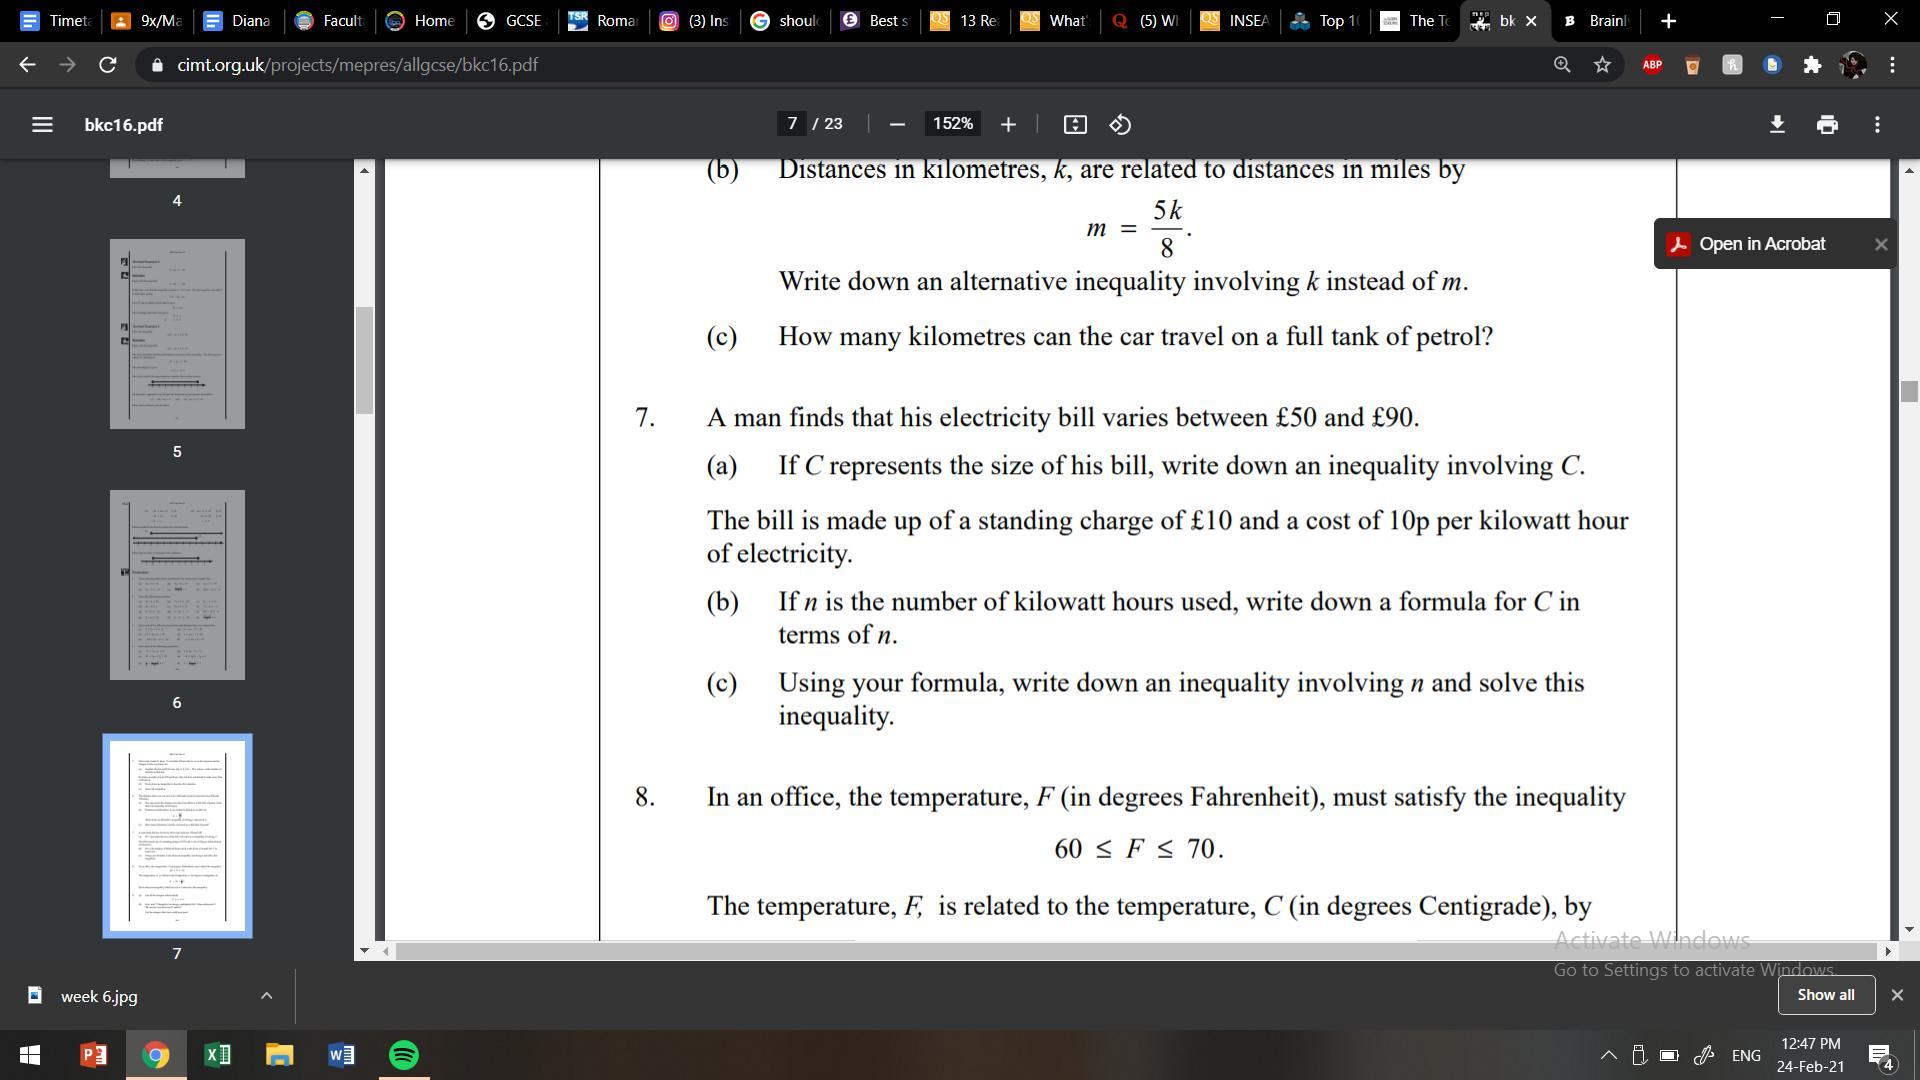1920x1080 pixels.
Task: Select page 5 thumbnail
Action: pos(177,334)
